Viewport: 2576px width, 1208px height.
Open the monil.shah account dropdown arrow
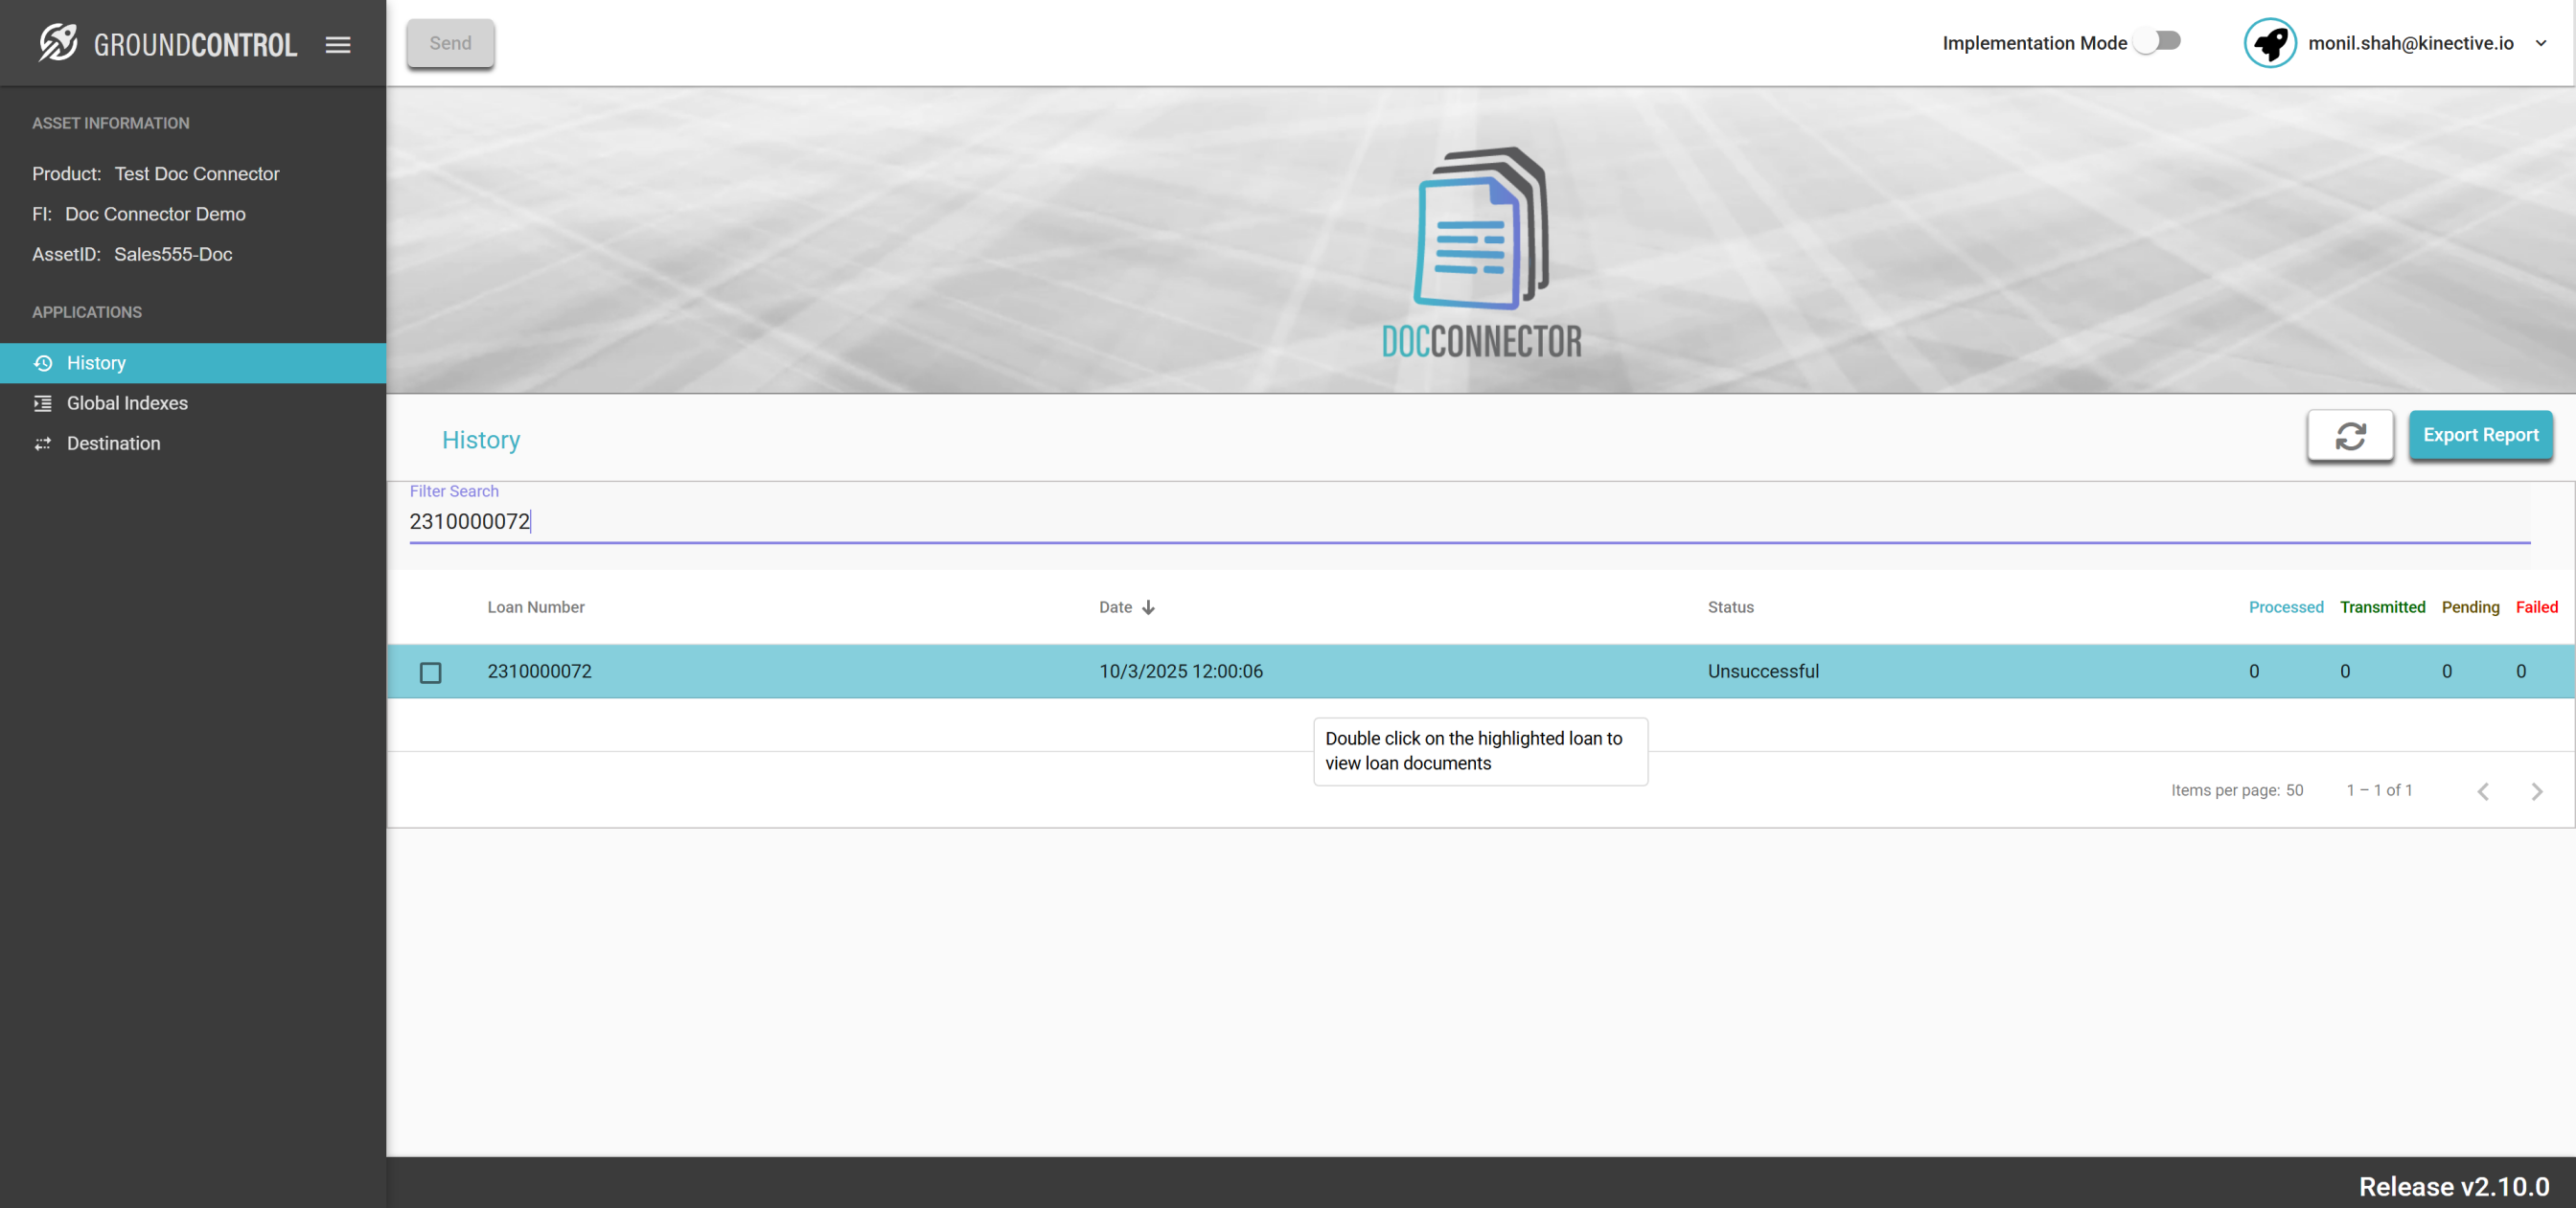pyautogui.click(x=2541, y=43)
